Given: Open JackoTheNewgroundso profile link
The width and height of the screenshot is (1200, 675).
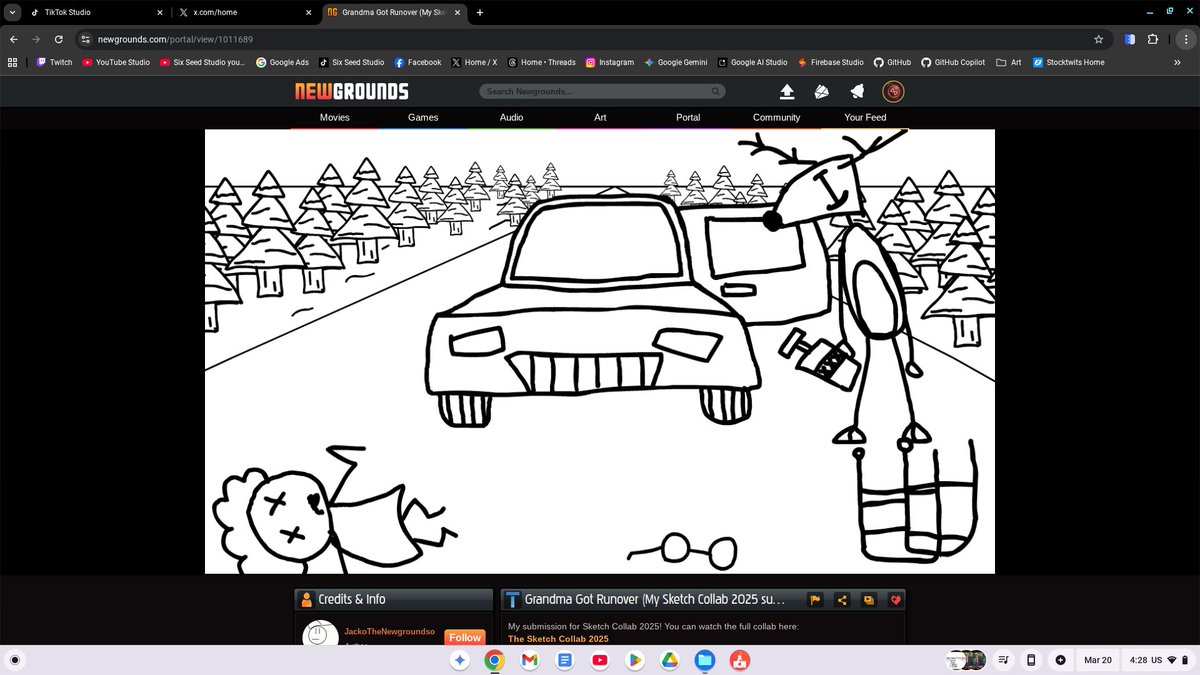Looking at the screenshot, I should pos(389,632).
